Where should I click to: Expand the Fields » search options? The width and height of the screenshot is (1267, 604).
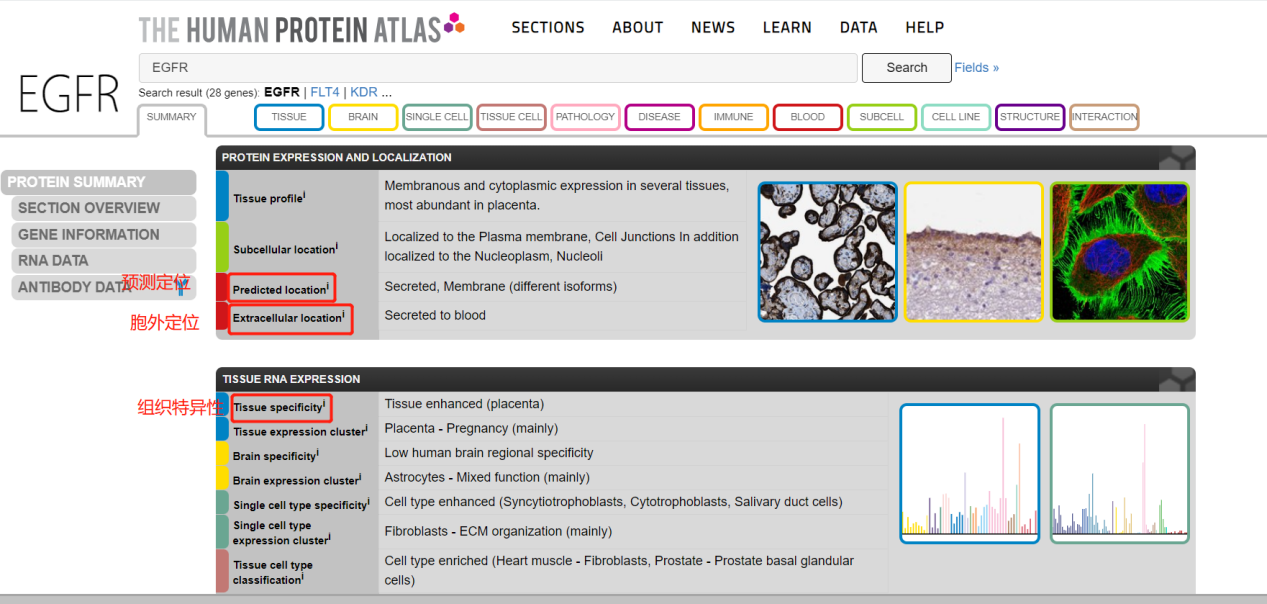click(976, 68)
